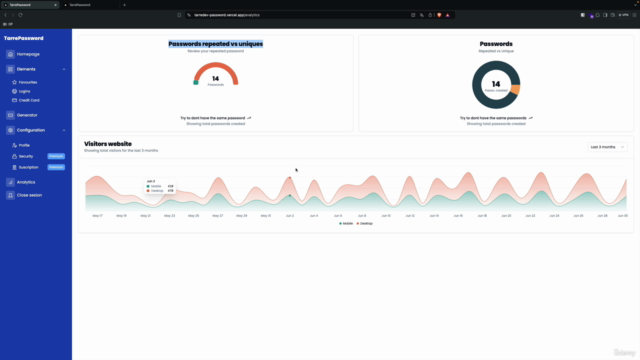Click the teal Mobile data point on chart
The height and width of the screenshot is (360, 640).
tap(290, 196)
